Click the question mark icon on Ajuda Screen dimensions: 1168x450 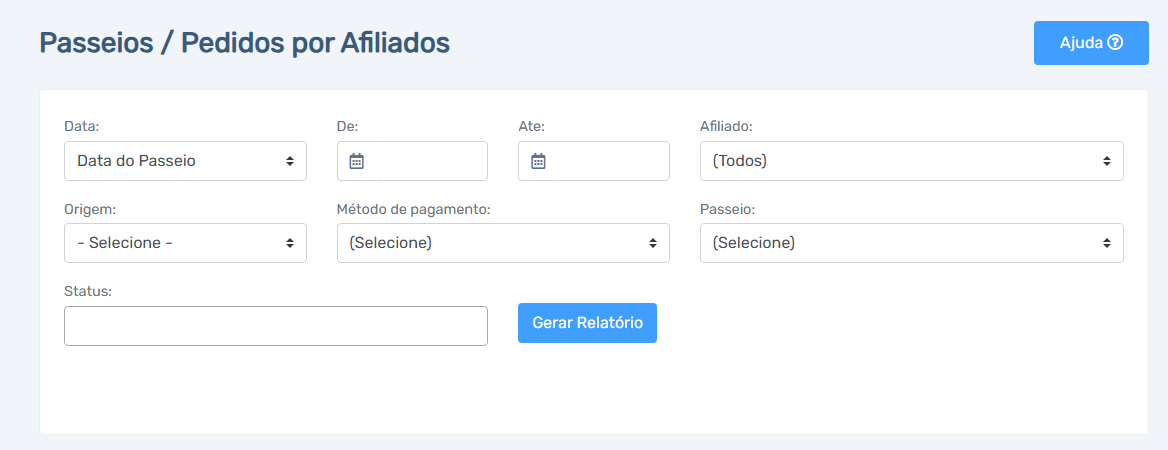[x=1115, y=42]
